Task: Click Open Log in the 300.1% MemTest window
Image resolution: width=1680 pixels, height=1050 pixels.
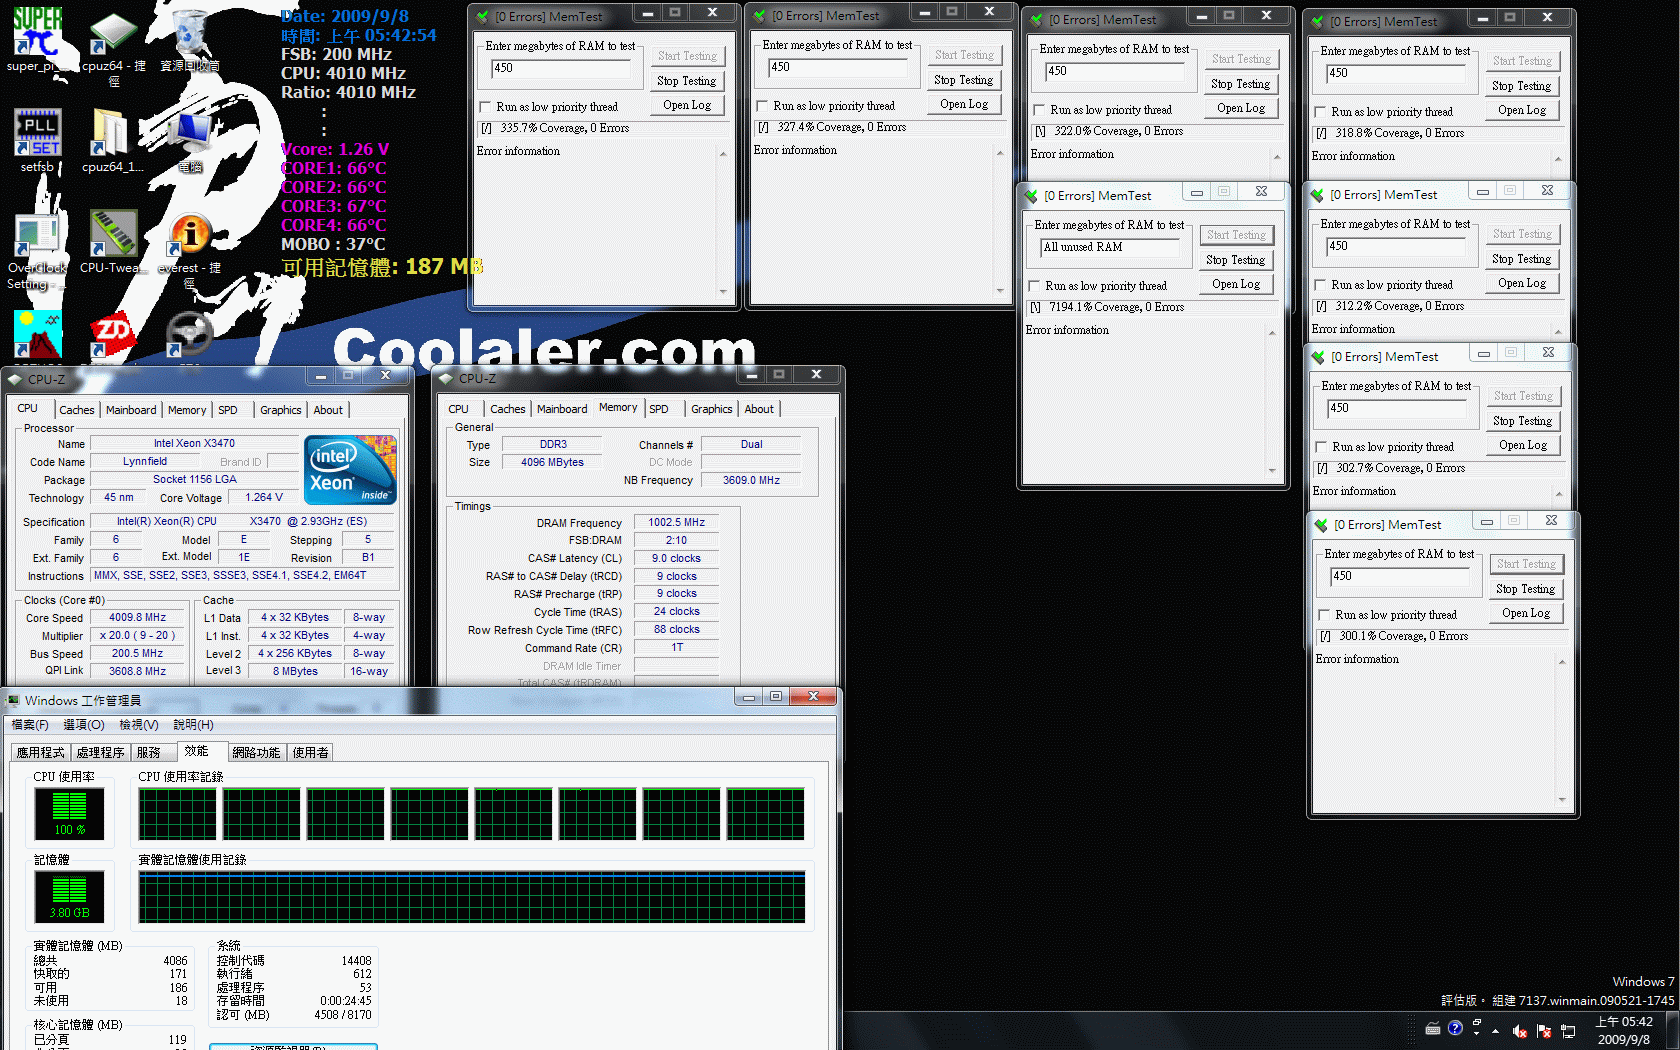Action: click(x=1526, y=613)
